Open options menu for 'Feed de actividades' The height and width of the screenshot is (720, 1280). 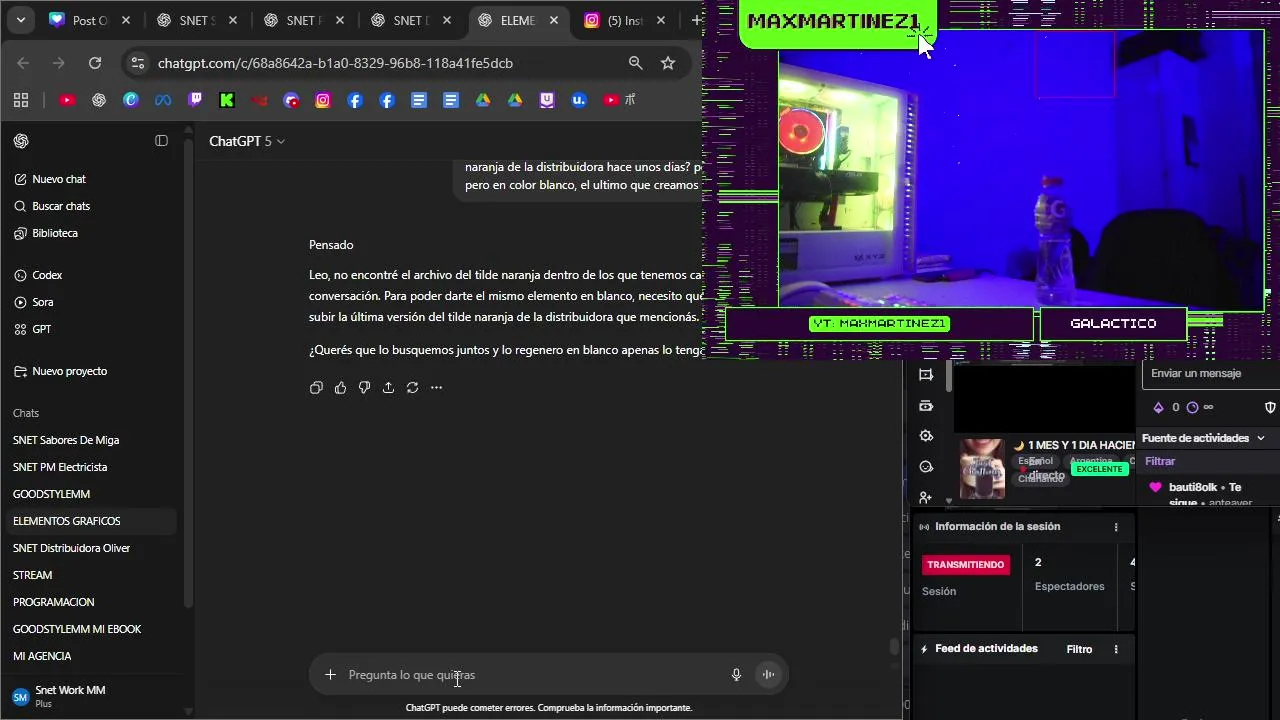coord(1116,649)
